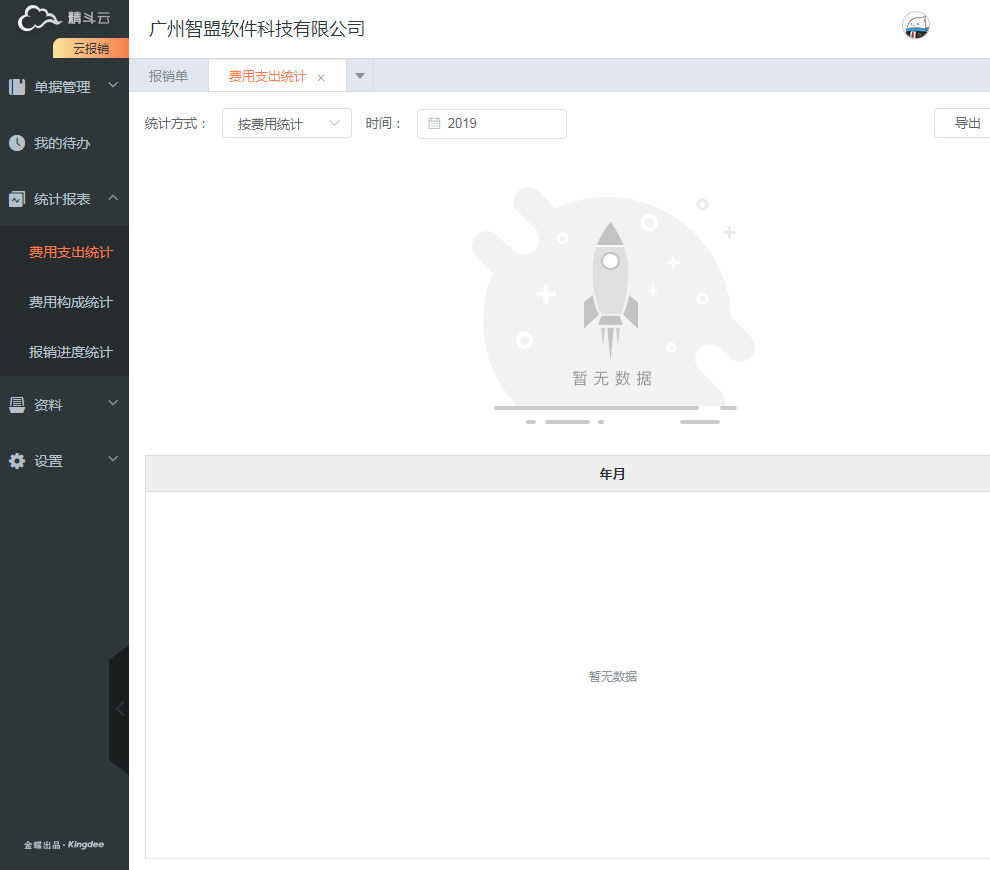Click the 统计报表 chart icon
Screen dimensions: 990x870
point(17,199)
